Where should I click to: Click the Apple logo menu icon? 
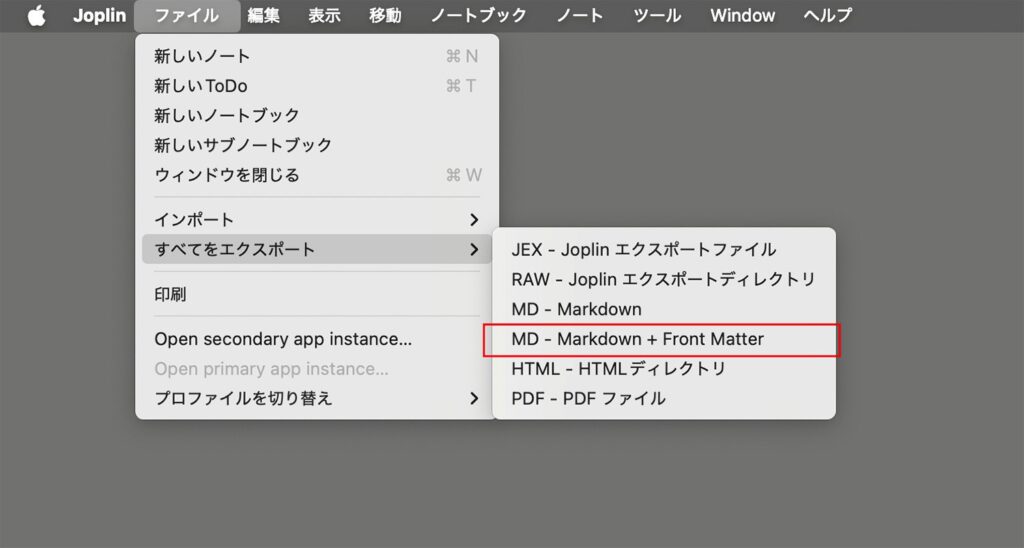pos(37,15)
